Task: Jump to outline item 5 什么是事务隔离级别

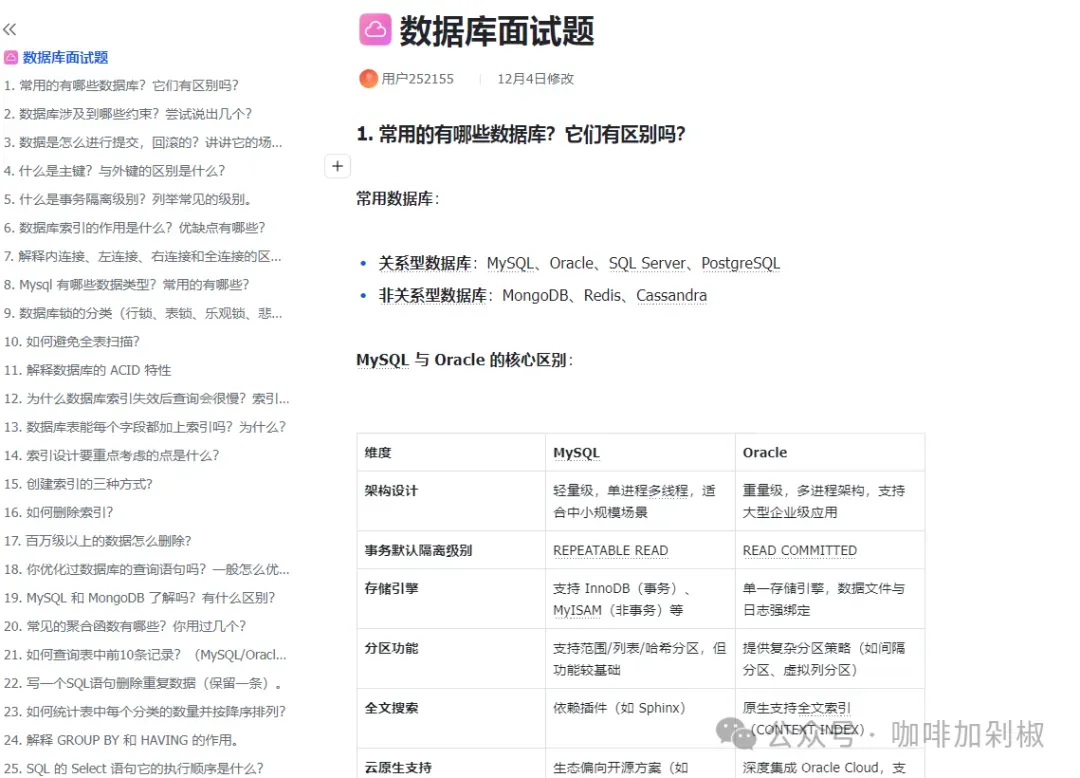Action: tap(127, 200)
